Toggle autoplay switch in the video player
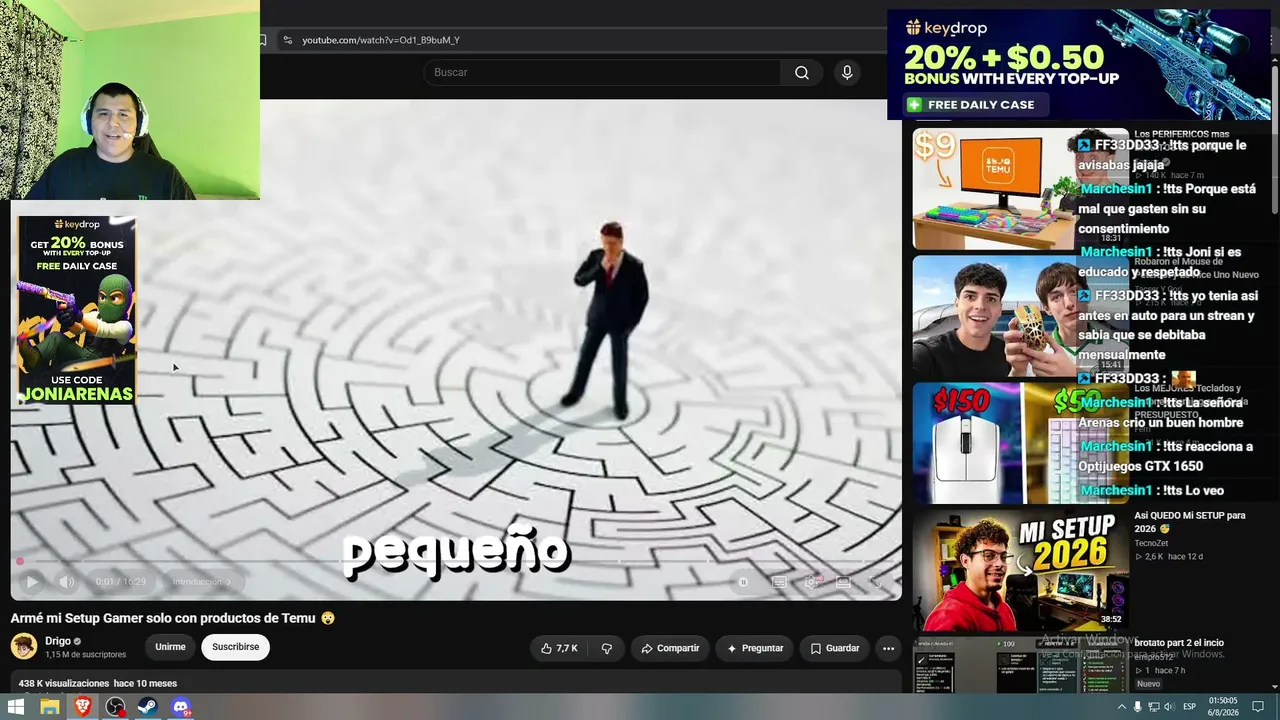The image size is (1280, 720). (743, 582)
